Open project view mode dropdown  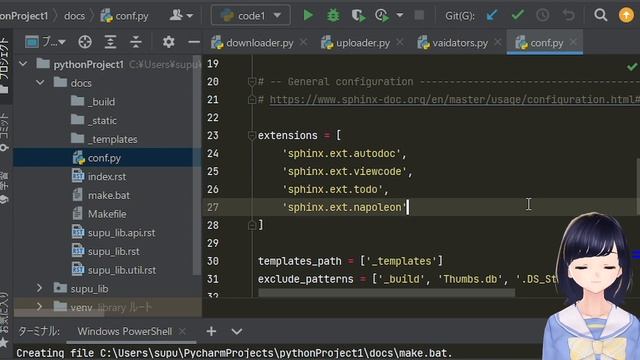pyautogui.click(x=45, y=42)
